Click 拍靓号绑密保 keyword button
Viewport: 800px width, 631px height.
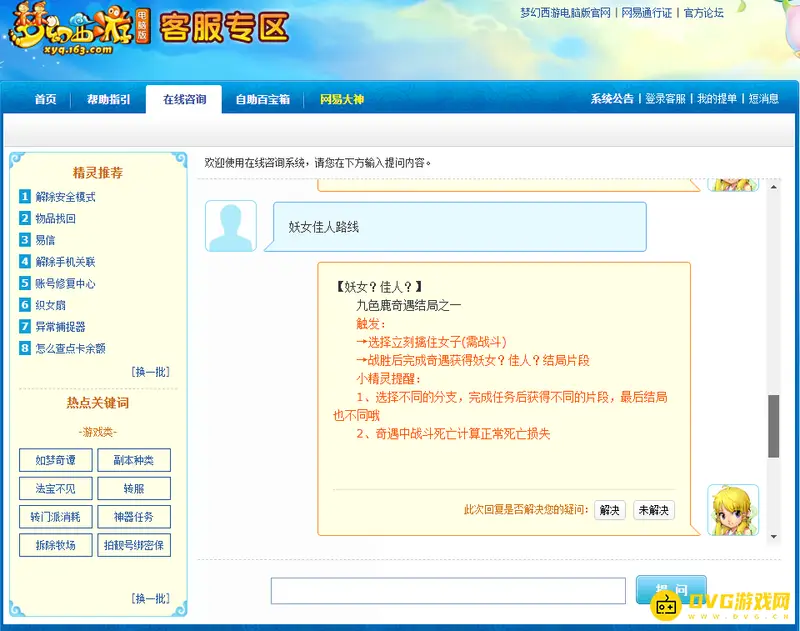(134, 545)
